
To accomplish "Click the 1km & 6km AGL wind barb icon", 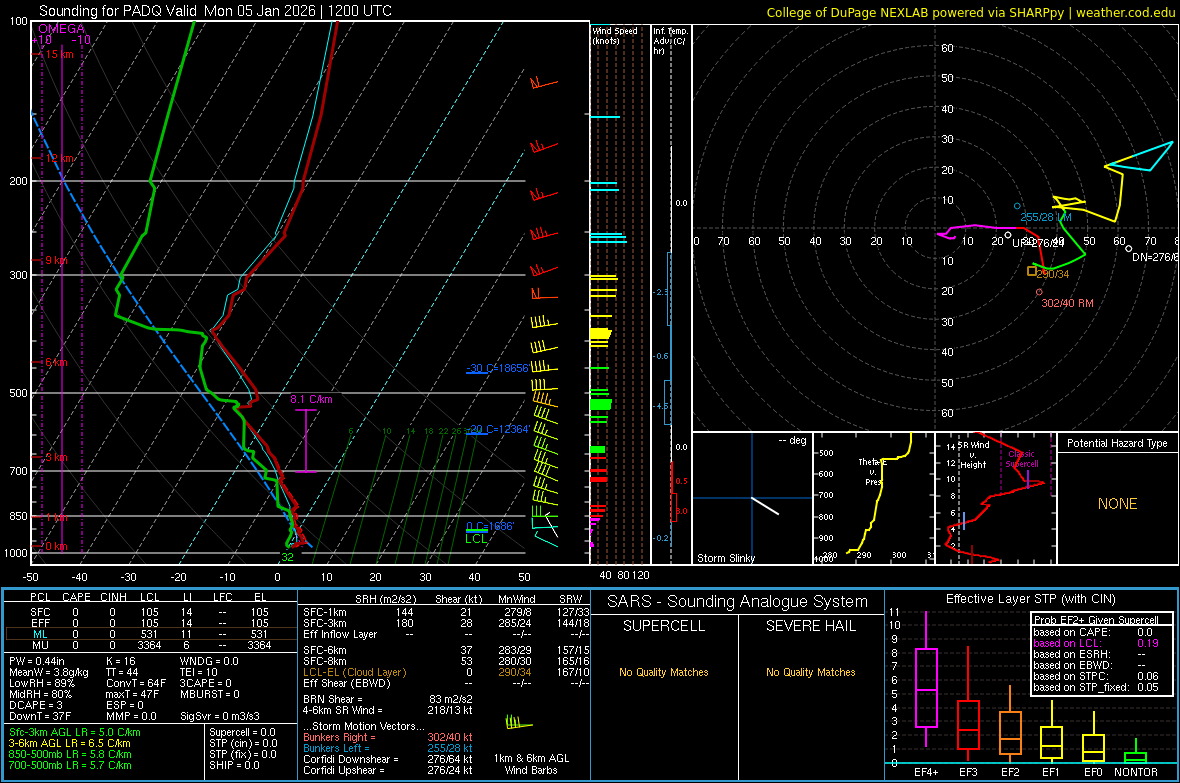I will 519,723.
